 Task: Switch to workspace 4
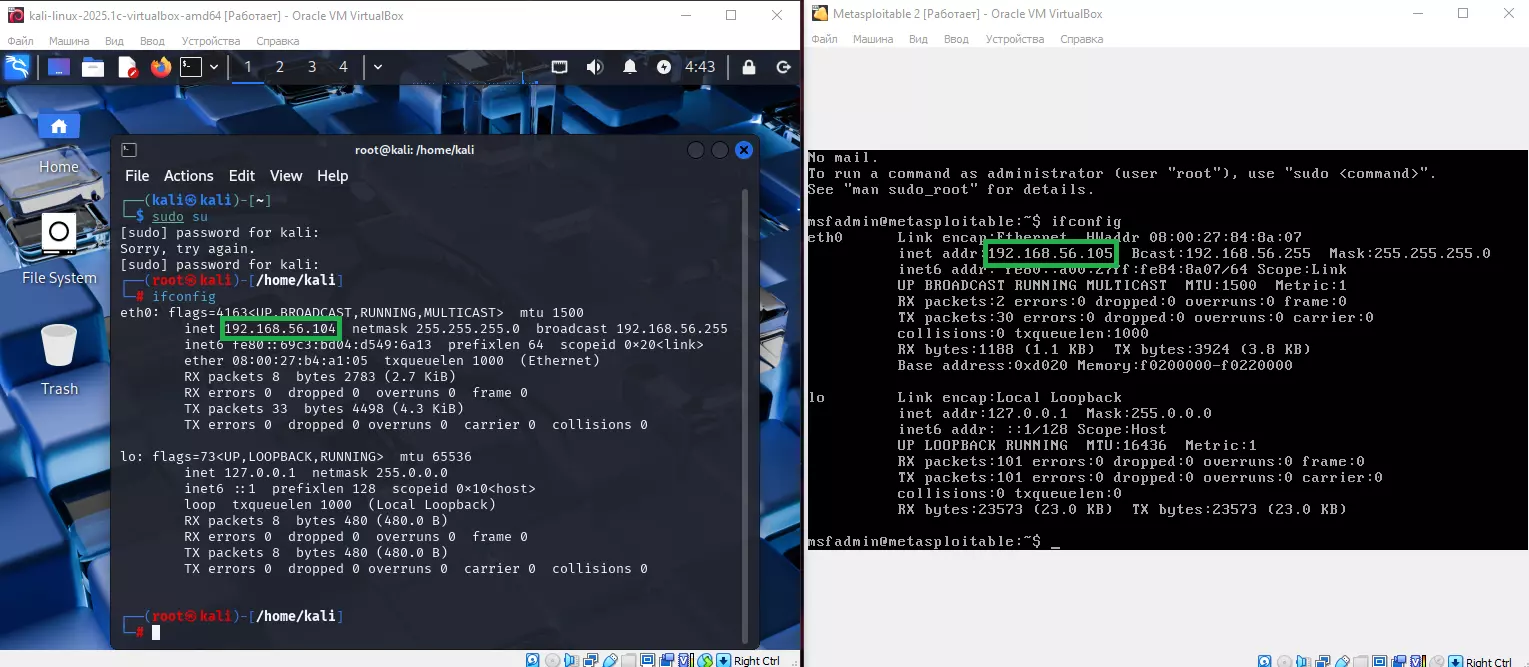click(x=344, y=67)
